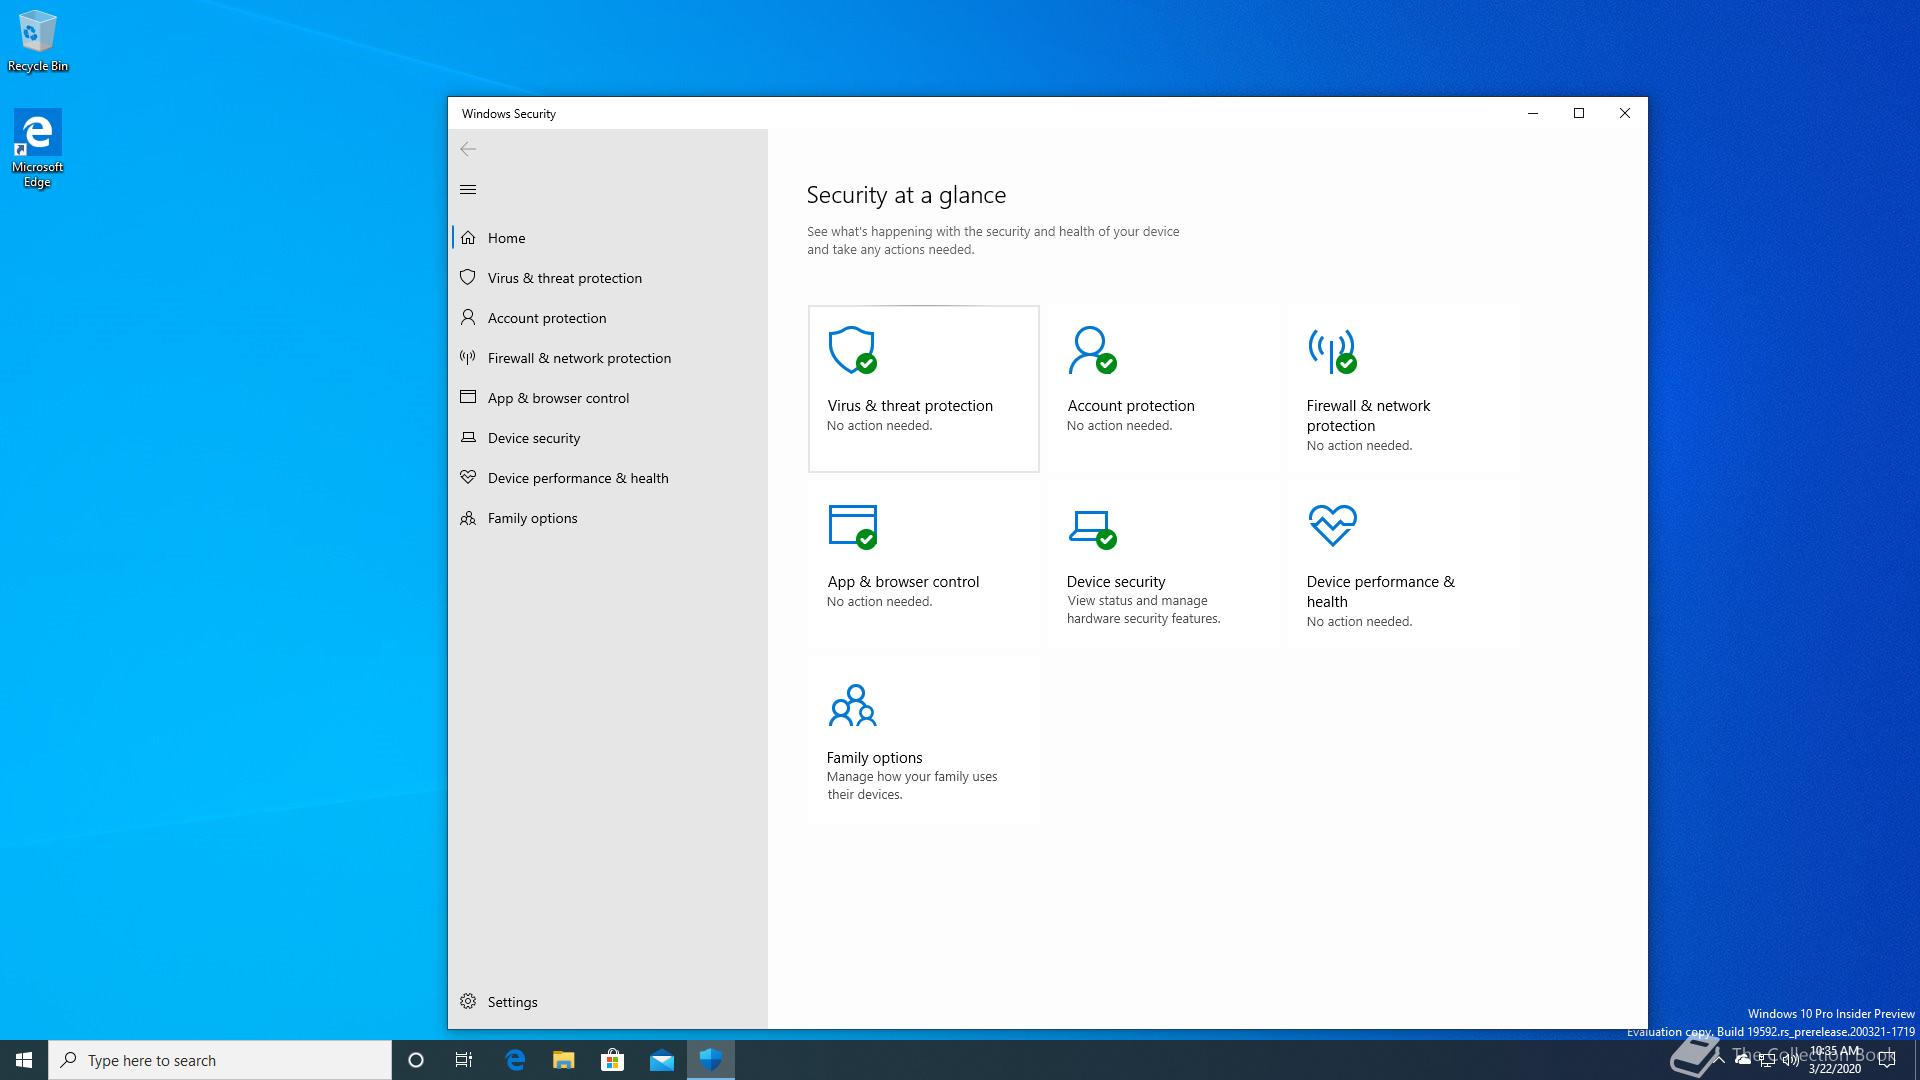Click the Virus & threat protection tile title
This screenshot has width=1920, height=1080.
click(910, 406)
